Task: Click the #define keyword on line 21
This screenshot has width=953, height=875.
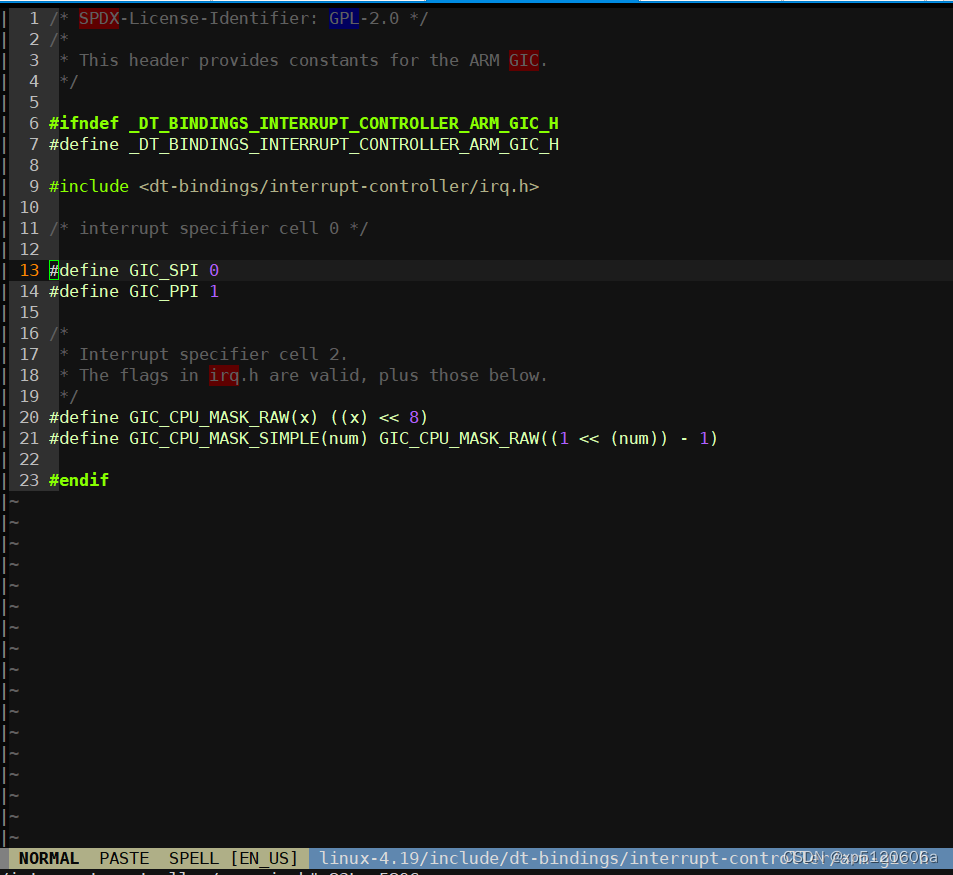Action: tap(84, 439)
